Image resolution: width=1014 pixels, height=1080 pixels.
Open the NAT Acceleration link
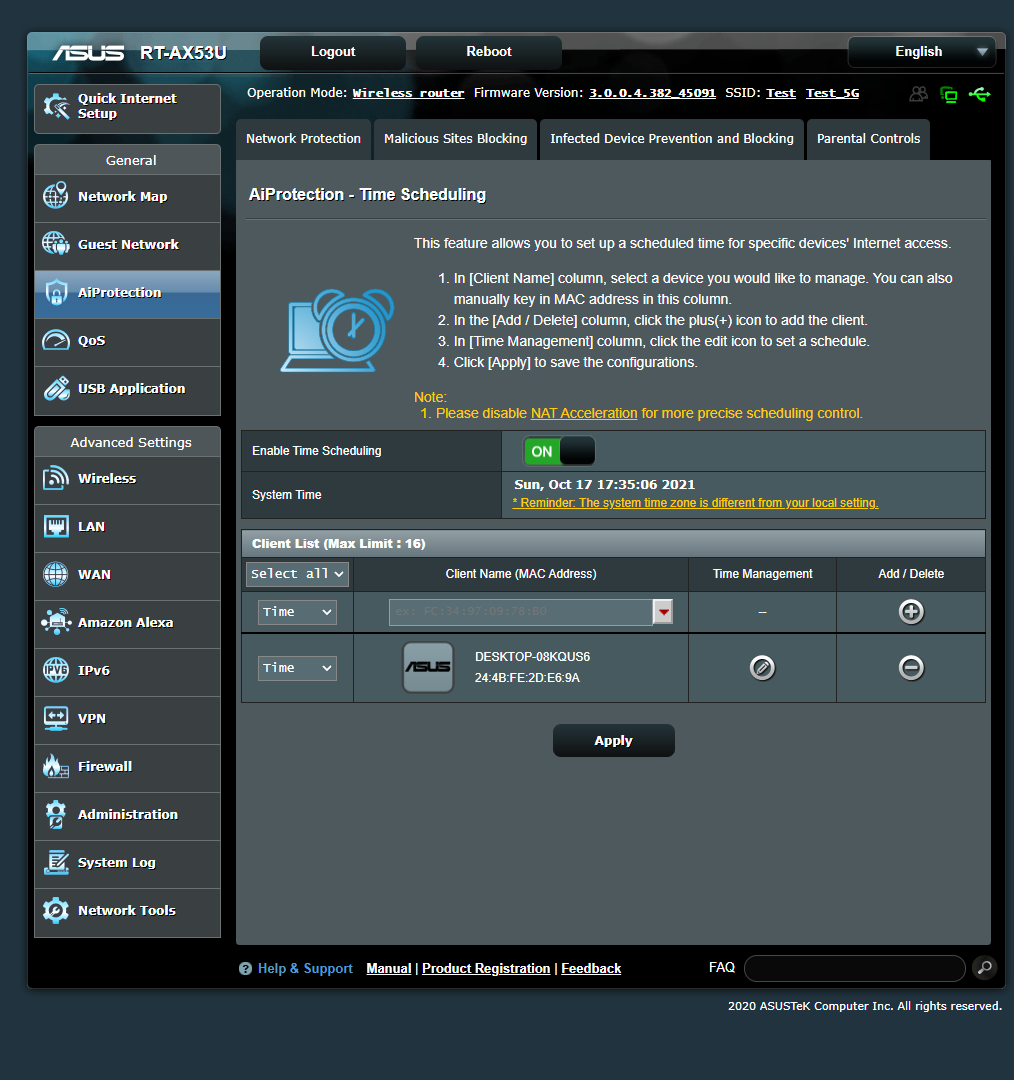point(583,413)
